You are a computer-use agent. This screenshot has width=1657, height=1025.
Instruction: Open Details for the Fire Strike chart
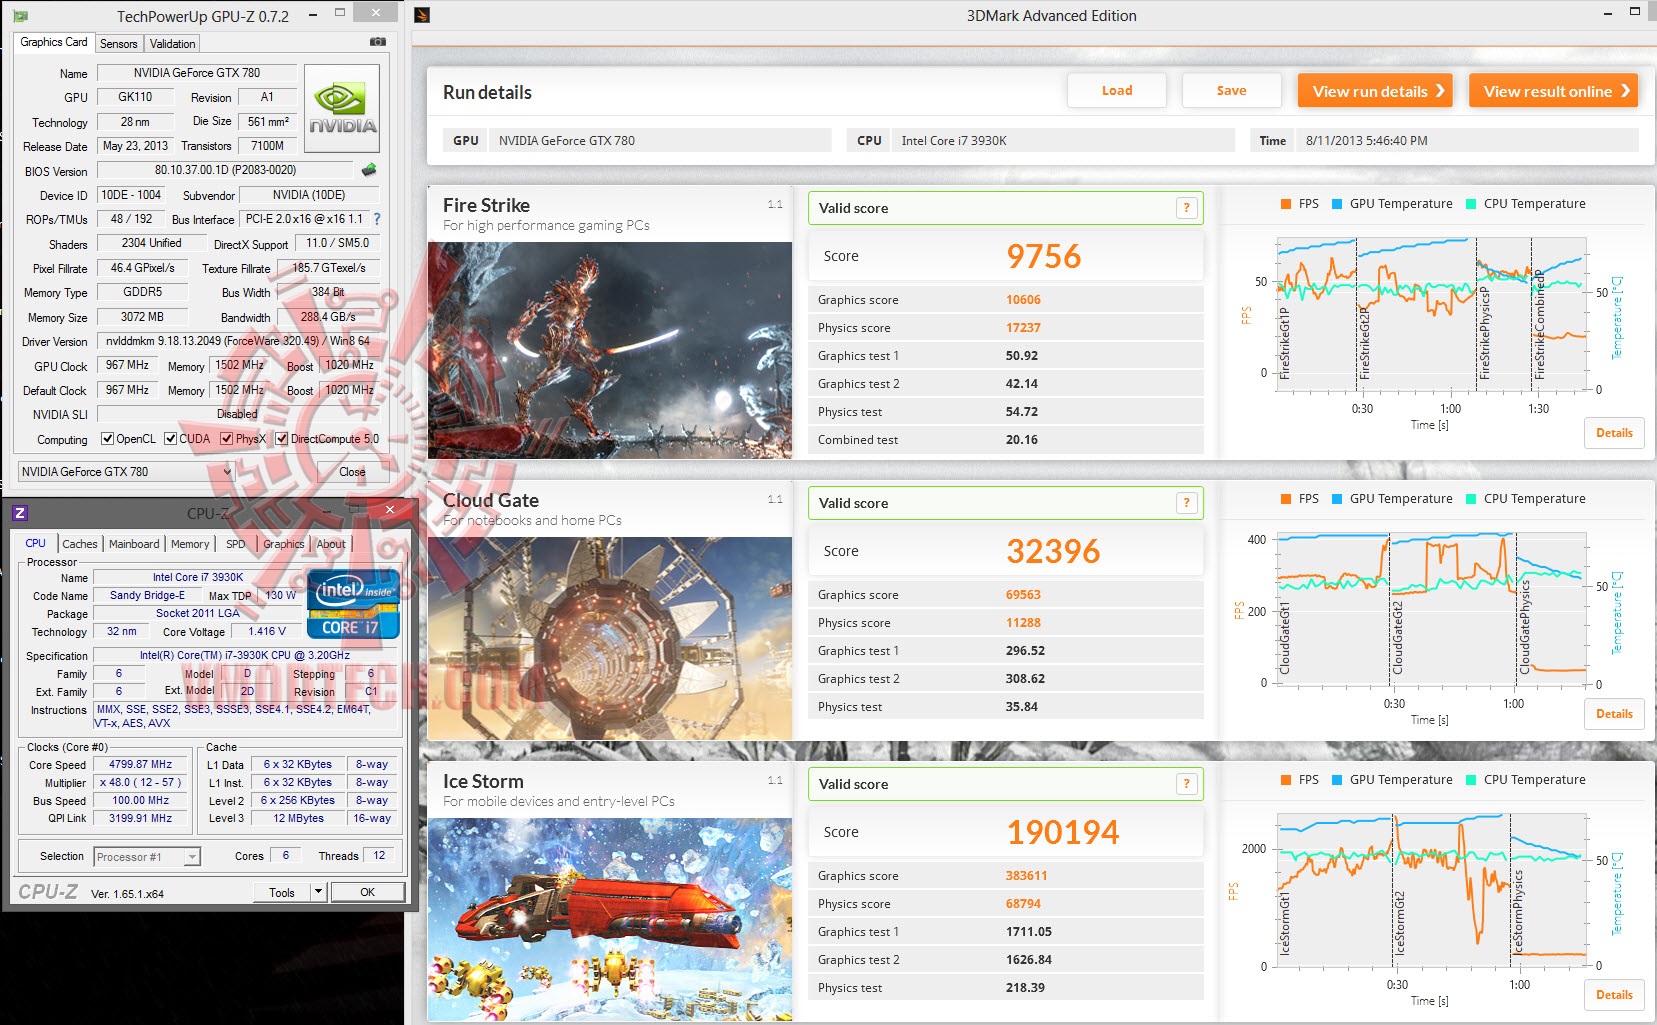[x=1614, y=433]
